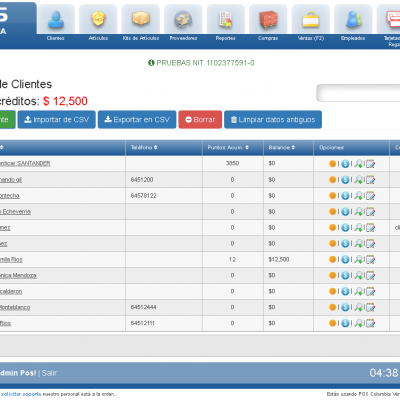Click the Clientes menu label
Viewport: 400px width, 400px height.
click(x=56, y=38)
